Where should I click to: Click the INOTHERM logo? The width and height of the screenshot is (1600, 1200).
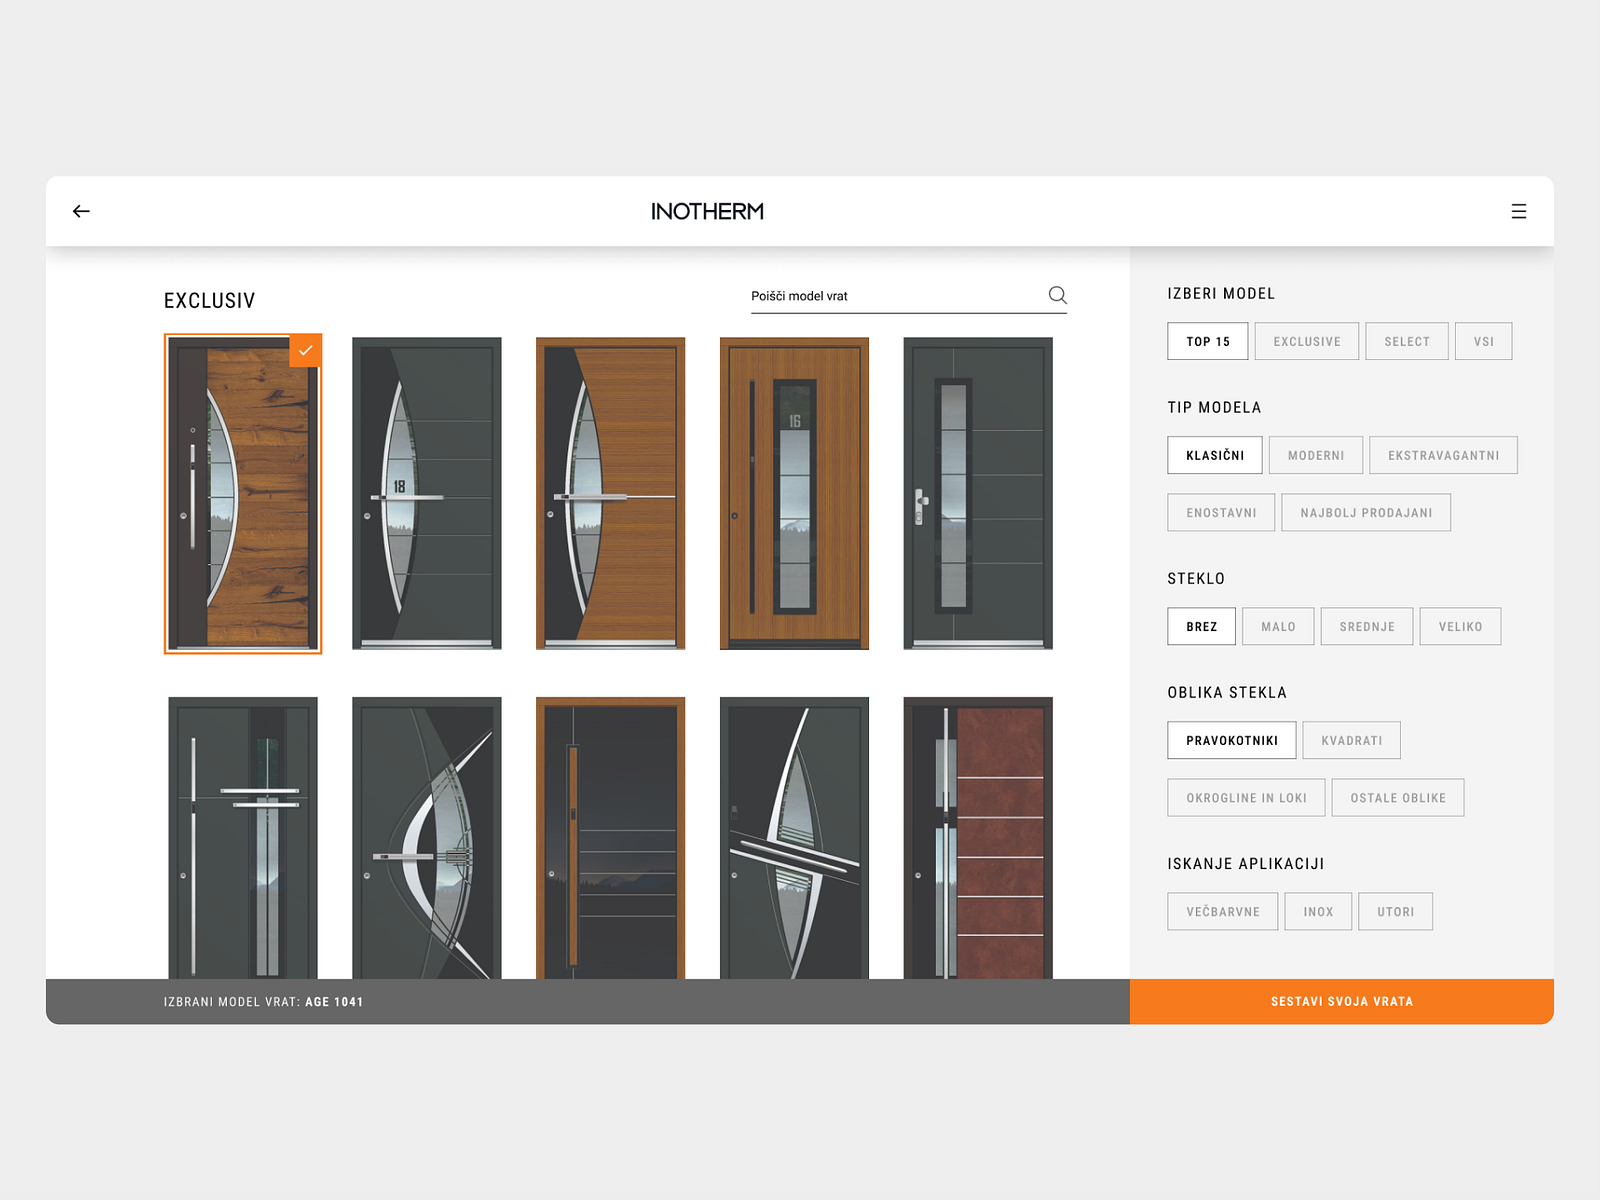(x=706, y=211)
